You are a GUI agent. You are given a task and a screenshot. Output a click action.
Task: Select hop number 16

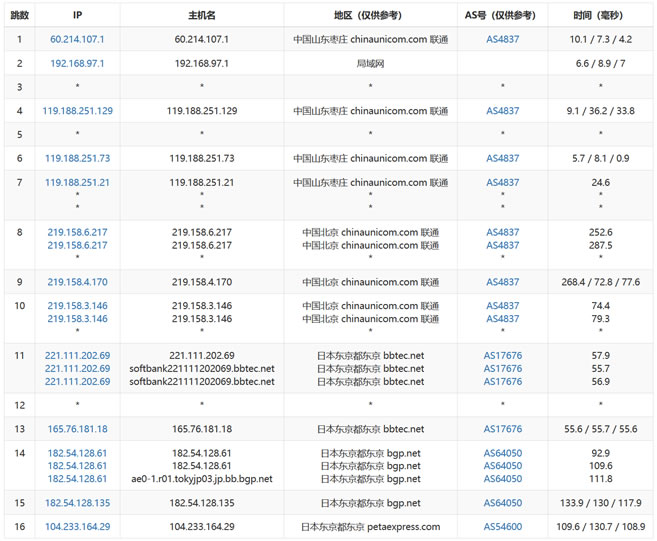[20, 527]
